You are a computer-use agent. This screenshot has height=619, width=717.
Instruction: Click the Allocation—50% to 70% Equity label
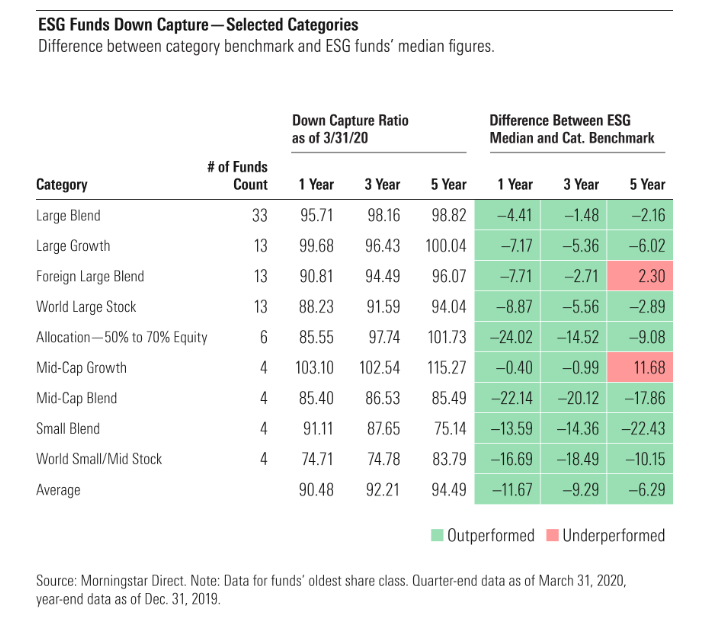coord(121,337)
